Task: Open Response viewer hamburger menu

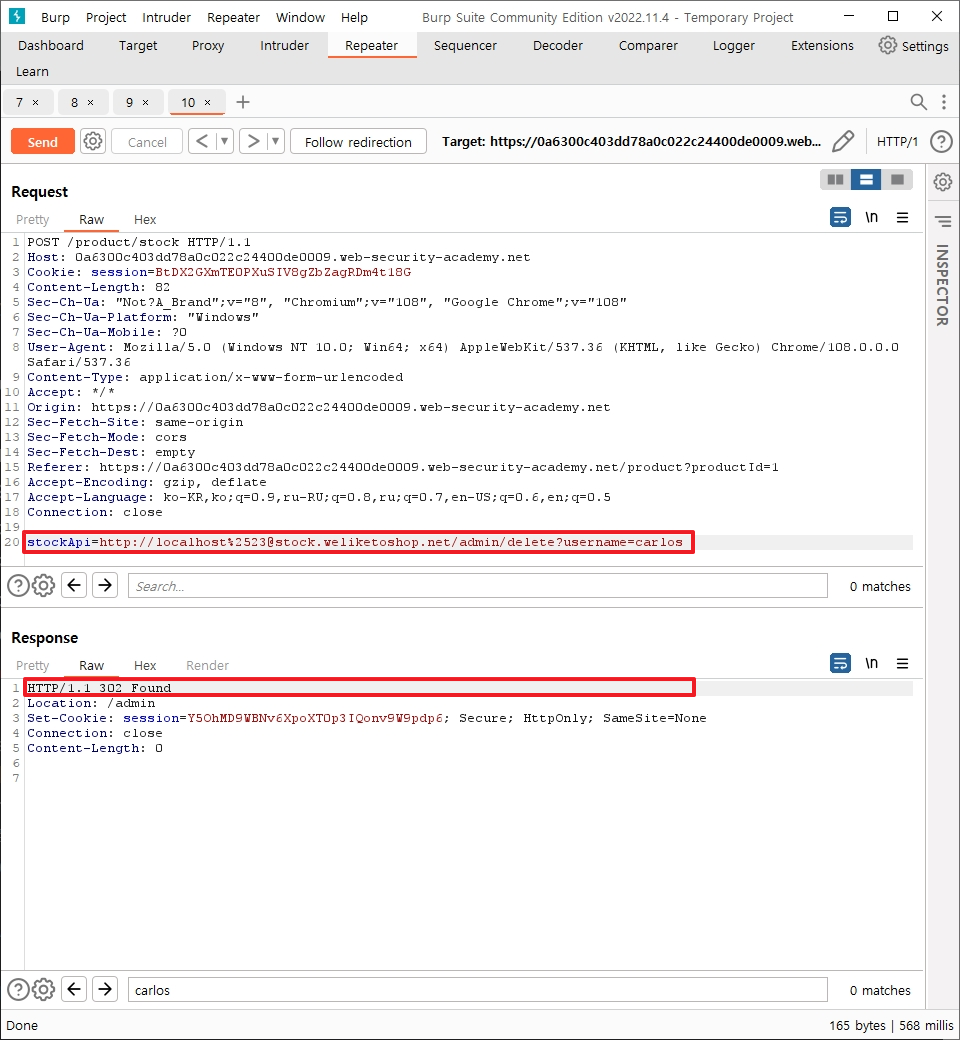Action: click(902, 663)
